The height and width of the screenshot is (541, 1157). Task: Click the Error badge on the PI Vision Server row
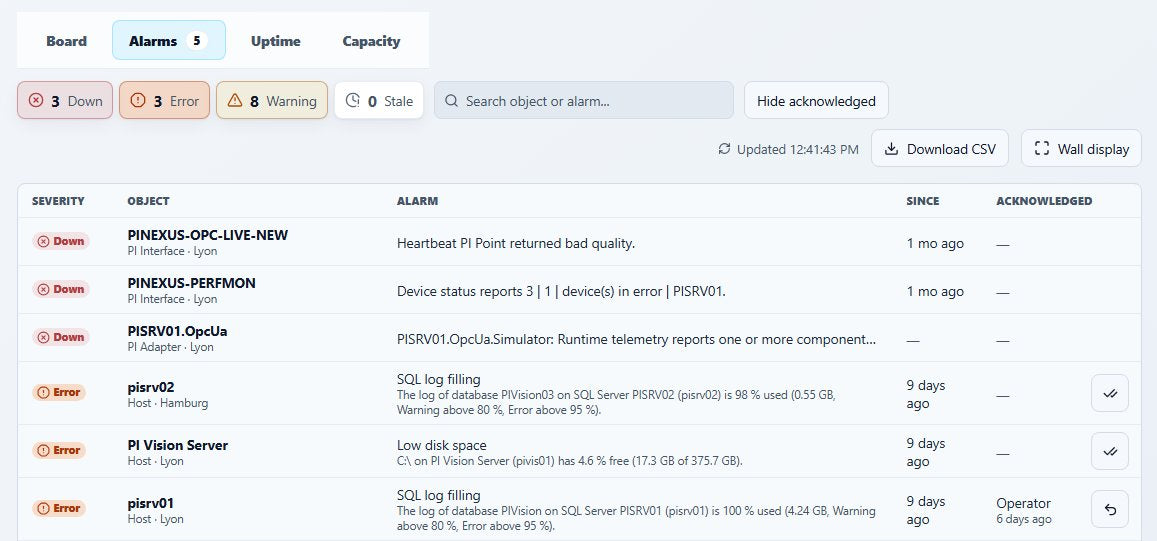59,450
